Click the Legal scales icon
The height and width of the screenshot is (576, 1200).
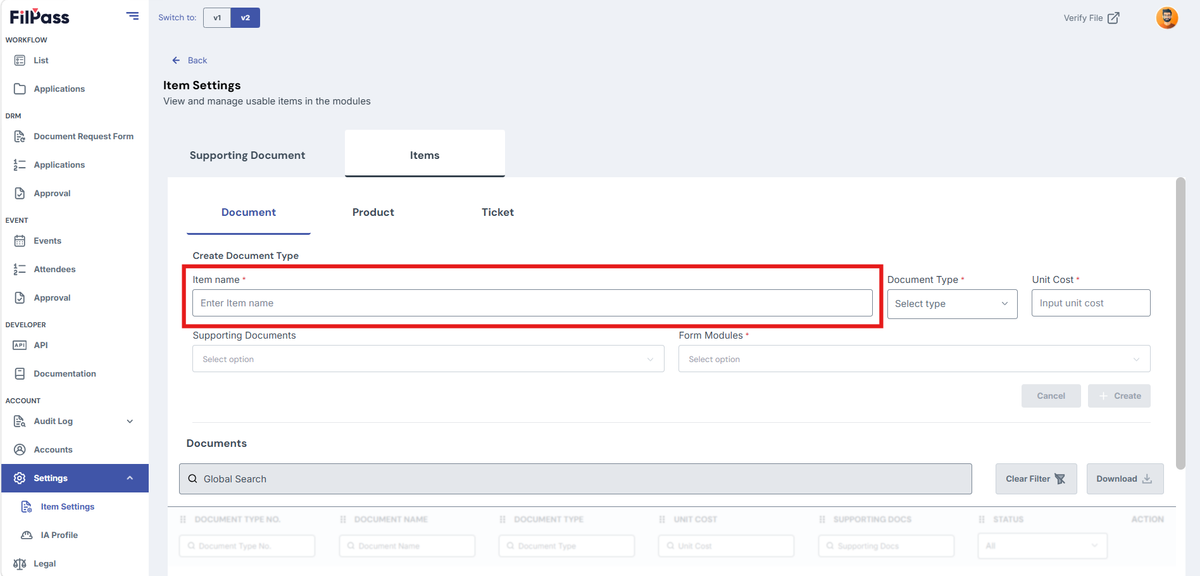(19, 564)
